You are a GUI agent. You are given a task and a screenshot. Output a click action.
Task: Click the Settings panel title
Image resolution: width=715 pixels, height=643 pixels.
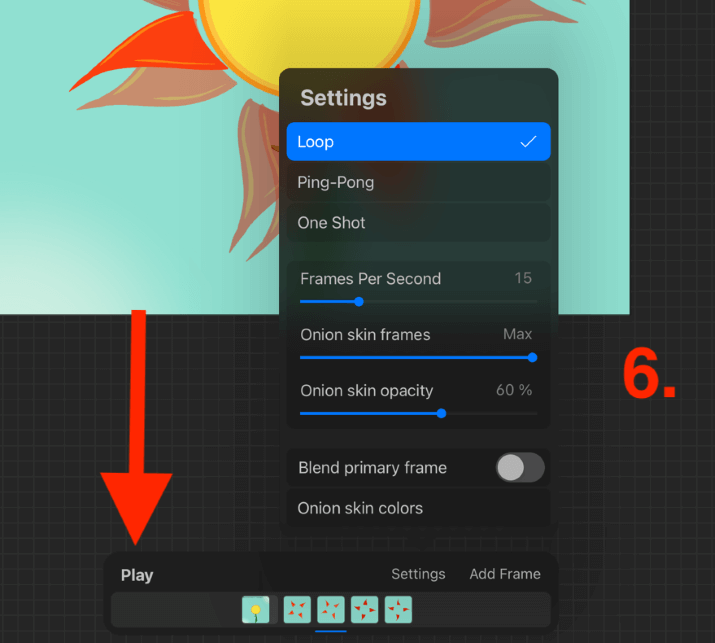coord(343,98)
